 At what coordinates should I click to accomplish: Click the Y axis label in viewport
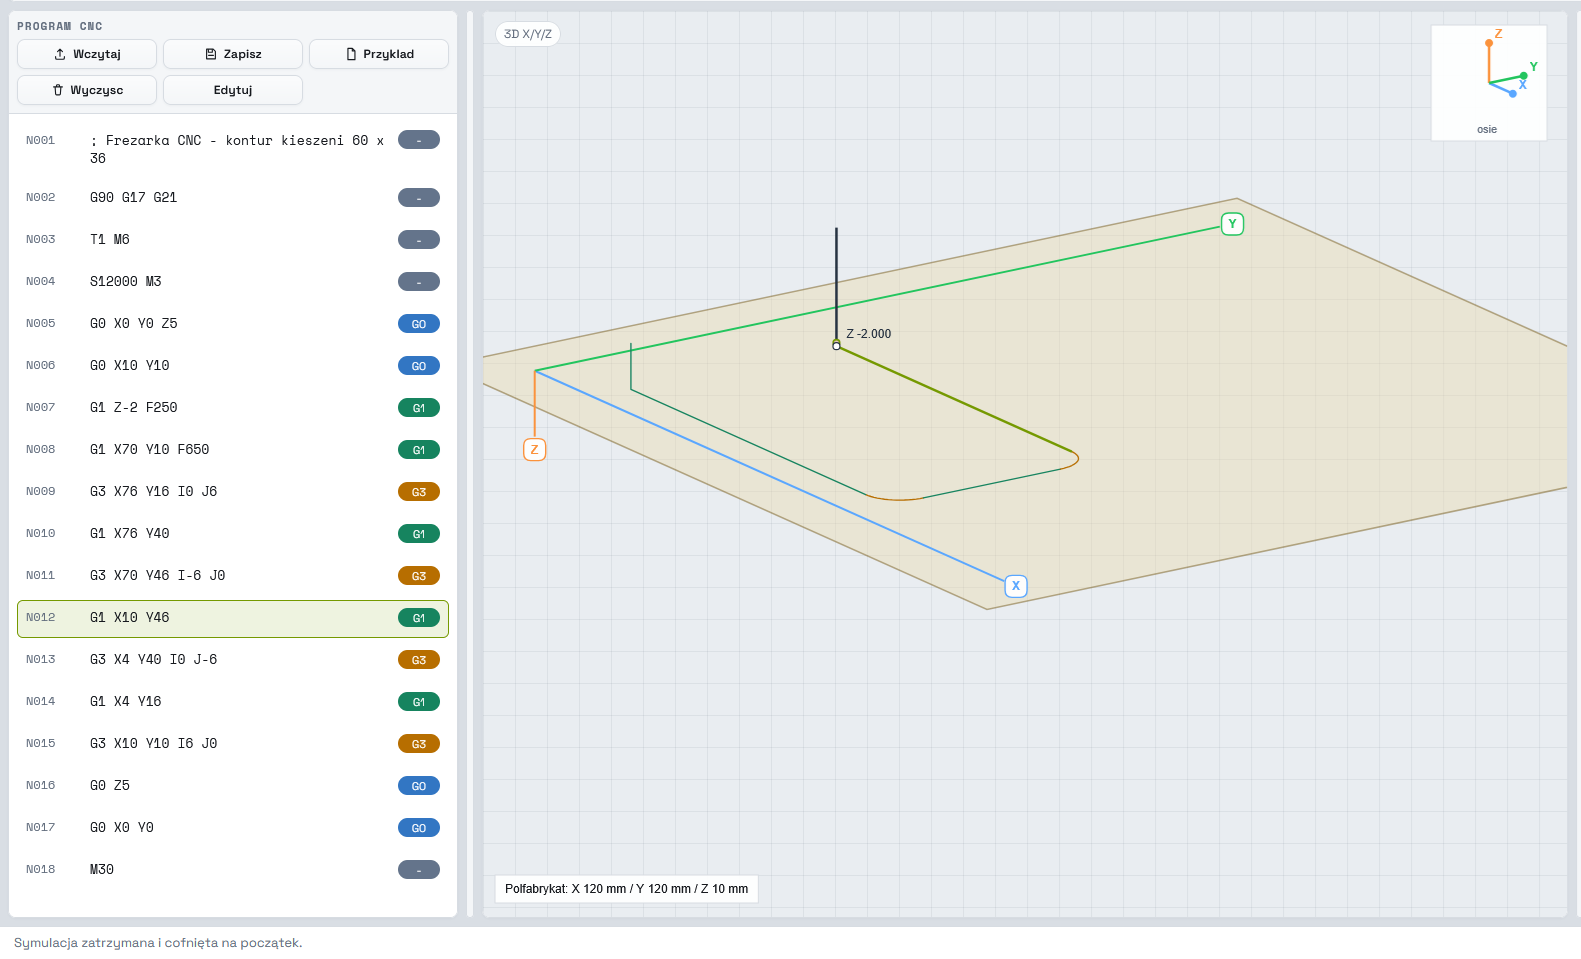click(x=1232, y=224)
